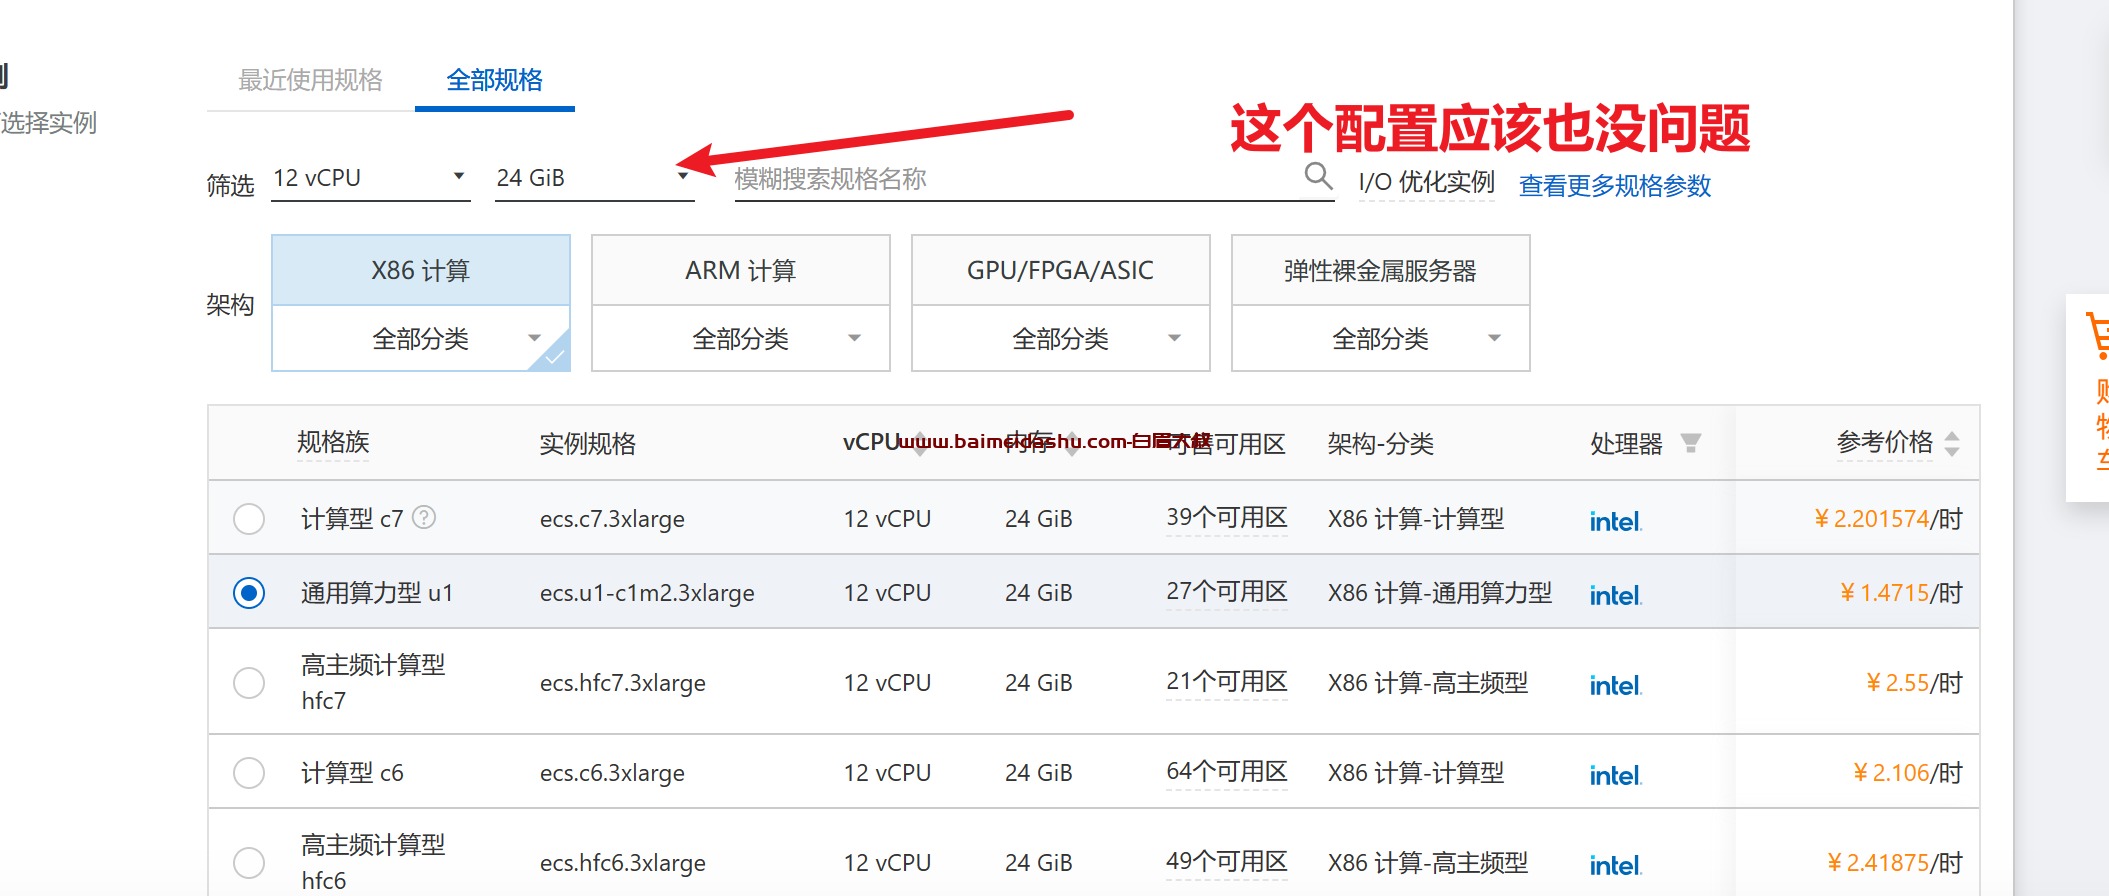2109x896 pixels.
Task: Click the X86 计算-通用算力型 cell
Action: click(x=1440, y=593)
